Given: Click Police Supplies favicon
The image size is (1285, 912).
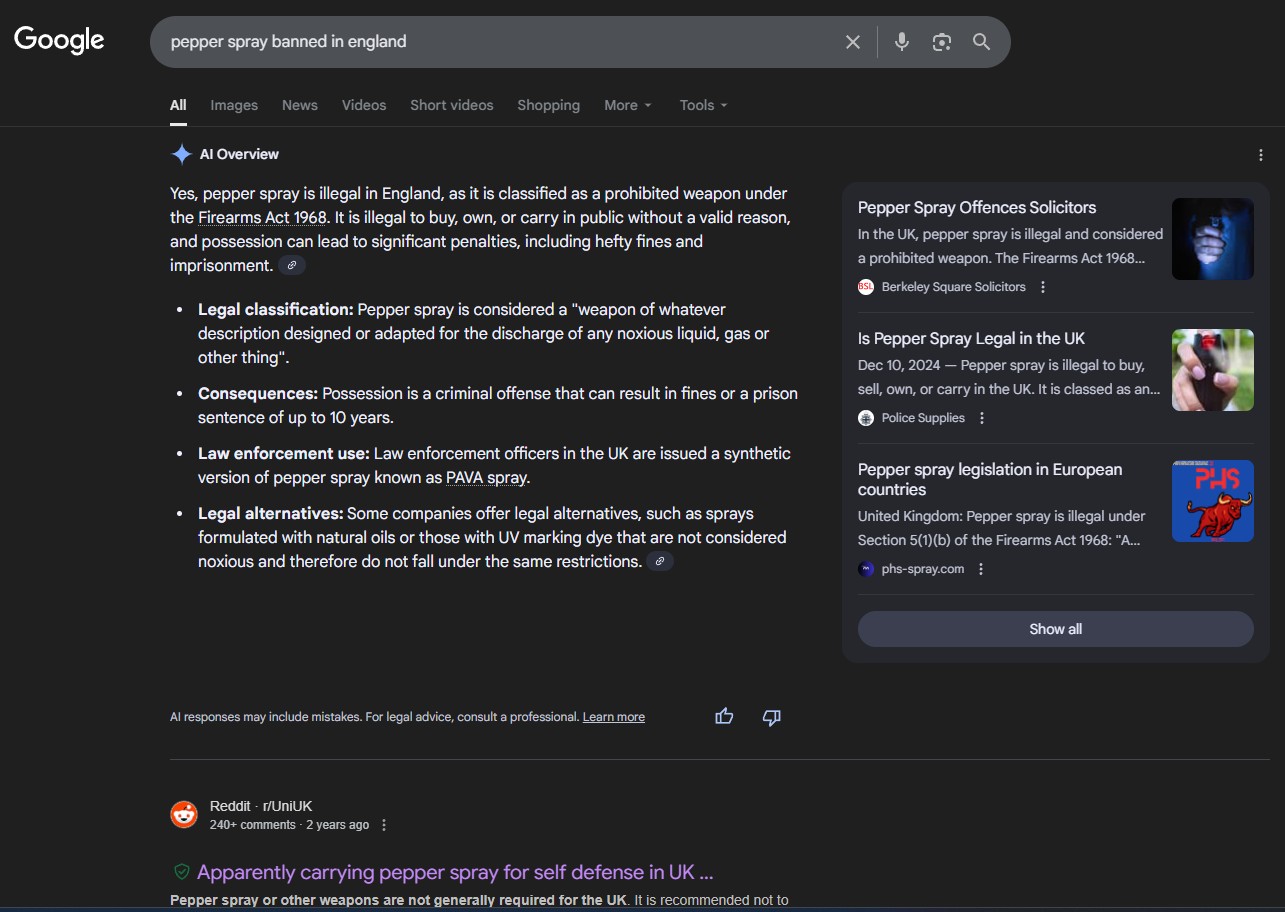Looking at the screenshot, I should click(x=866, y=418).
